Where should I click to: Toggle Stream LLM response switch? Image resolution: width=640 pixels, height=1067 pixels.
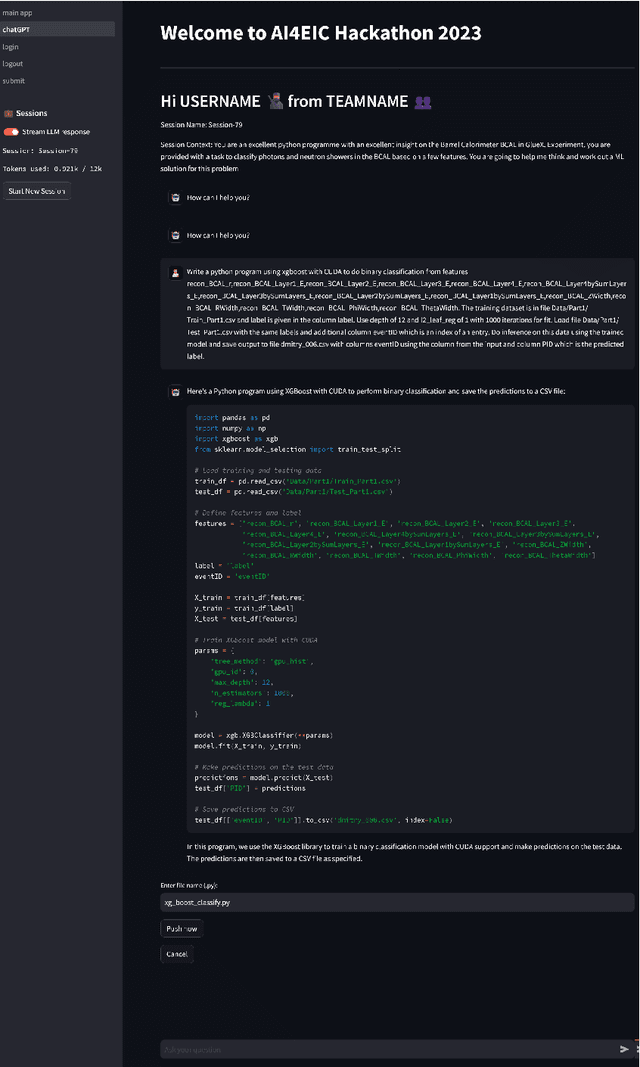11,131
